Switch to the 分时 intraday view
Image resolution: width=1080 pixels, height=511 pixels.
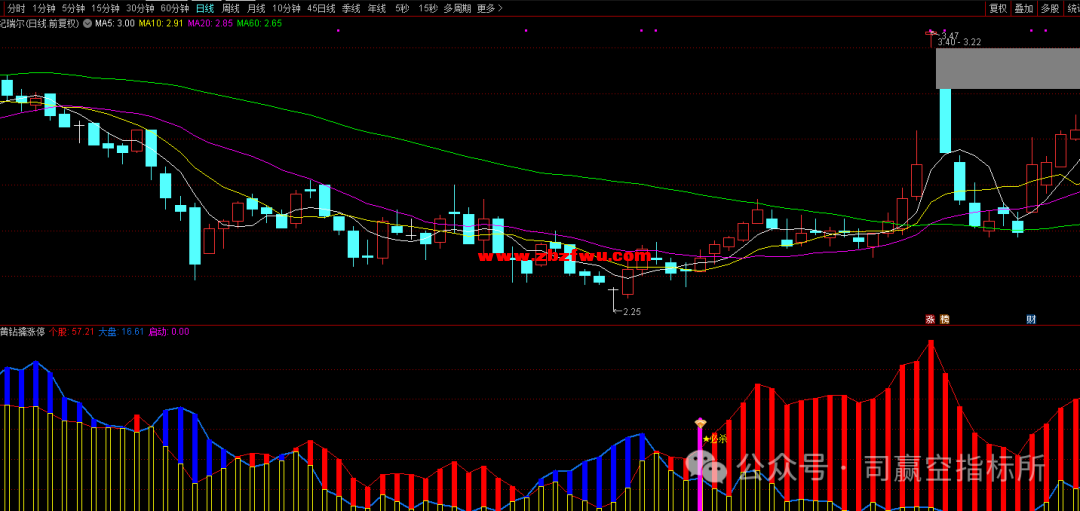point(16,9)
